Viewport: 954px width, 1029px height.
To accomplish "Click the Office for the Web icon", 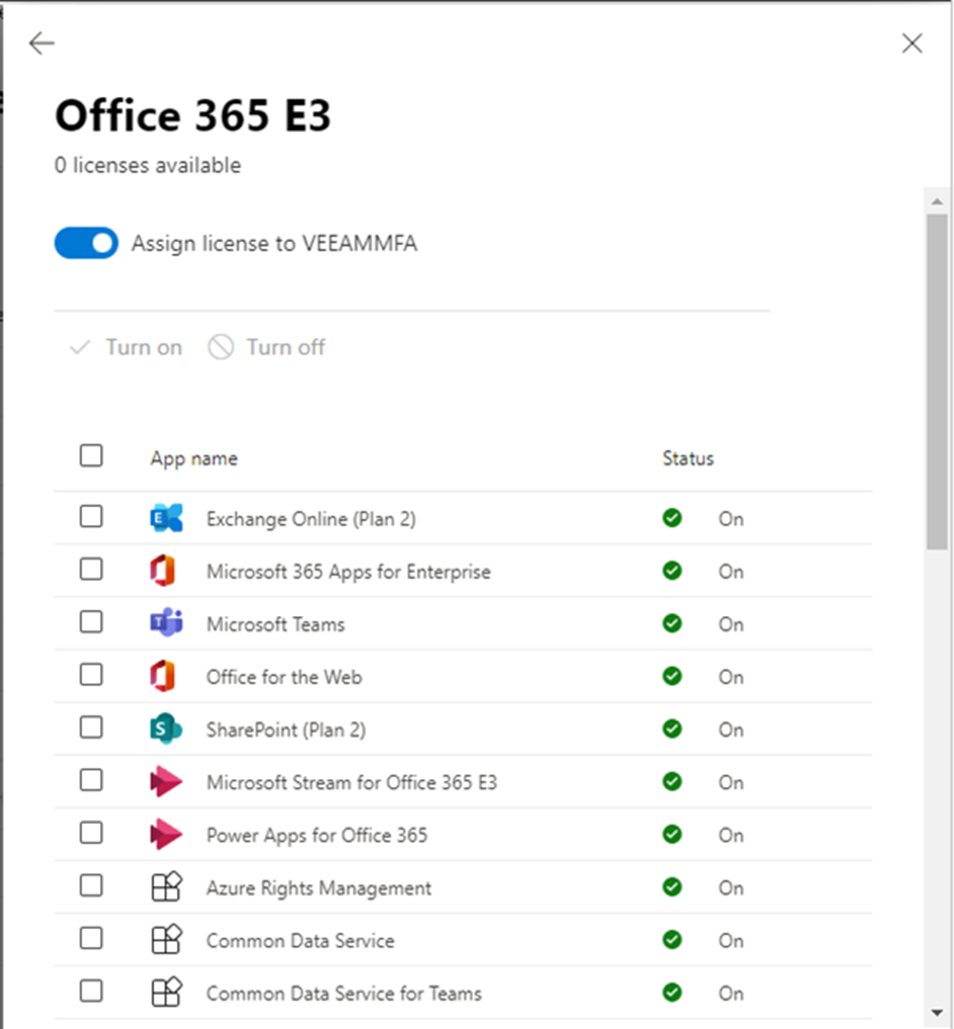I will [x=163, y=676].
